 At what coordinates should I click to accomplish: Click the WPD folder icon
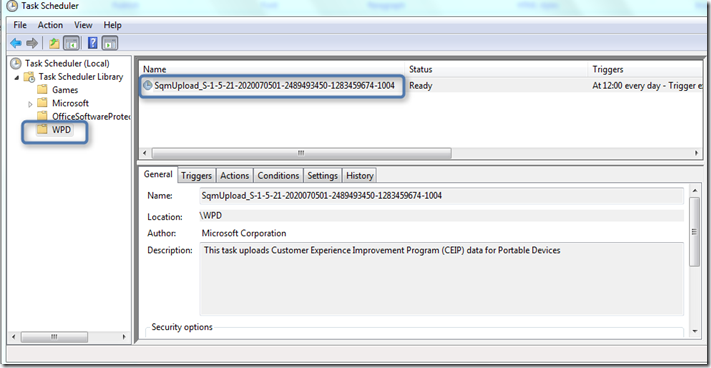pos(42,130)
